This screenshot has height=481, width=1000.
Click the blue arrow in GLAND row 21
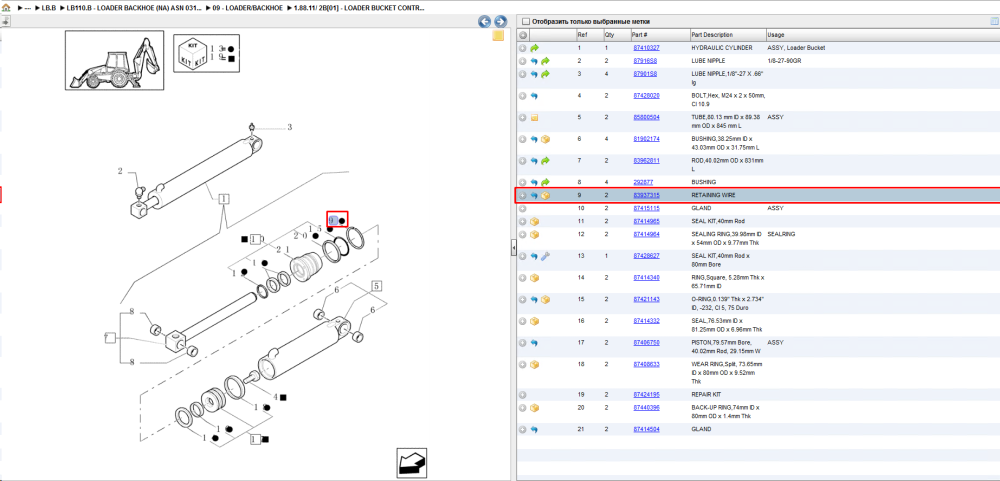[x=534, y=429]
